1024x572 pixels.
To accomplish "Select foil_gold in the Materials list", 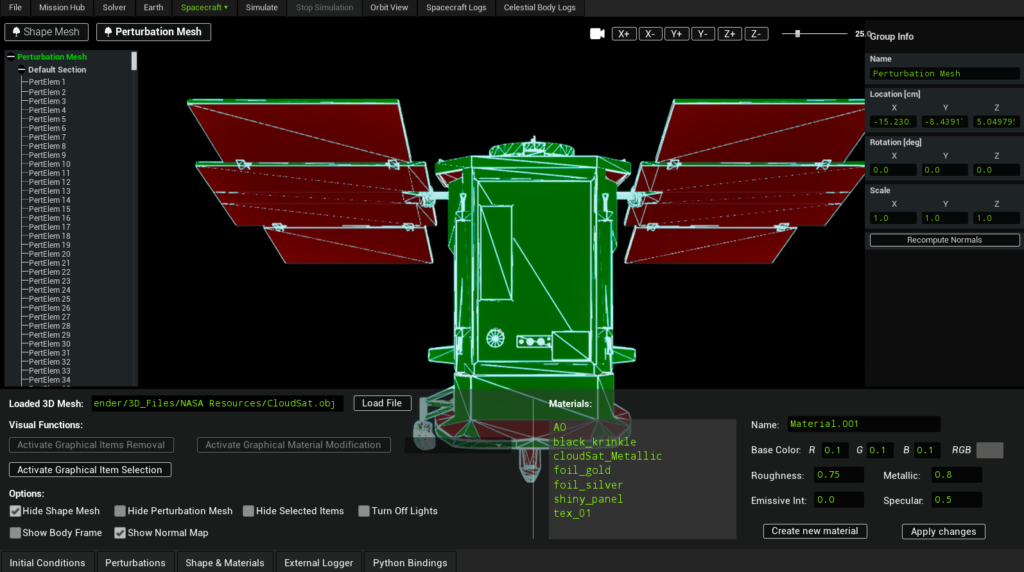I will (581, 470).
